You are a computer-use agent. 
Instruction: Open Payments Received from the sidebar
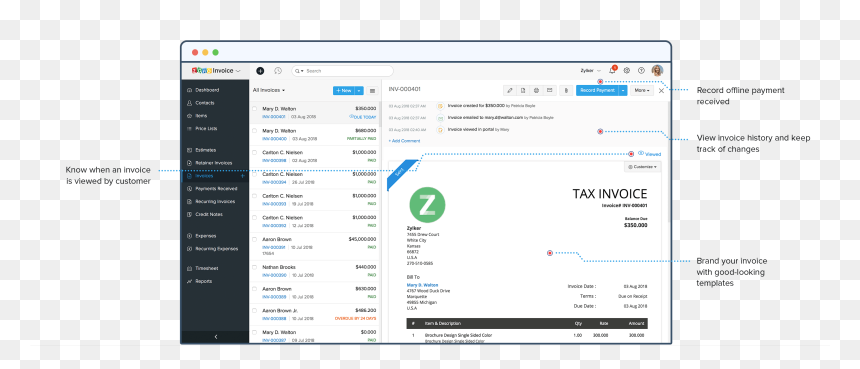[x=215, y=189]
